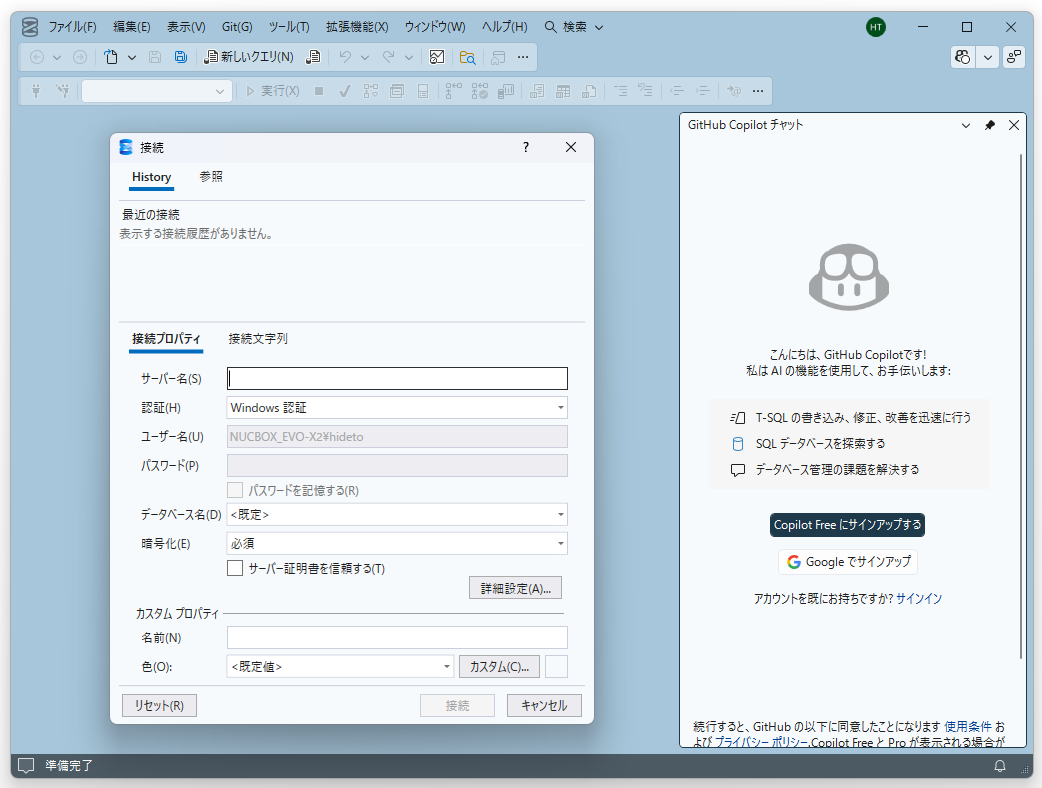The image size is (1042, 788).
Task: Open the 色 color dropdown showing 既定値
Action: (340, 665)
